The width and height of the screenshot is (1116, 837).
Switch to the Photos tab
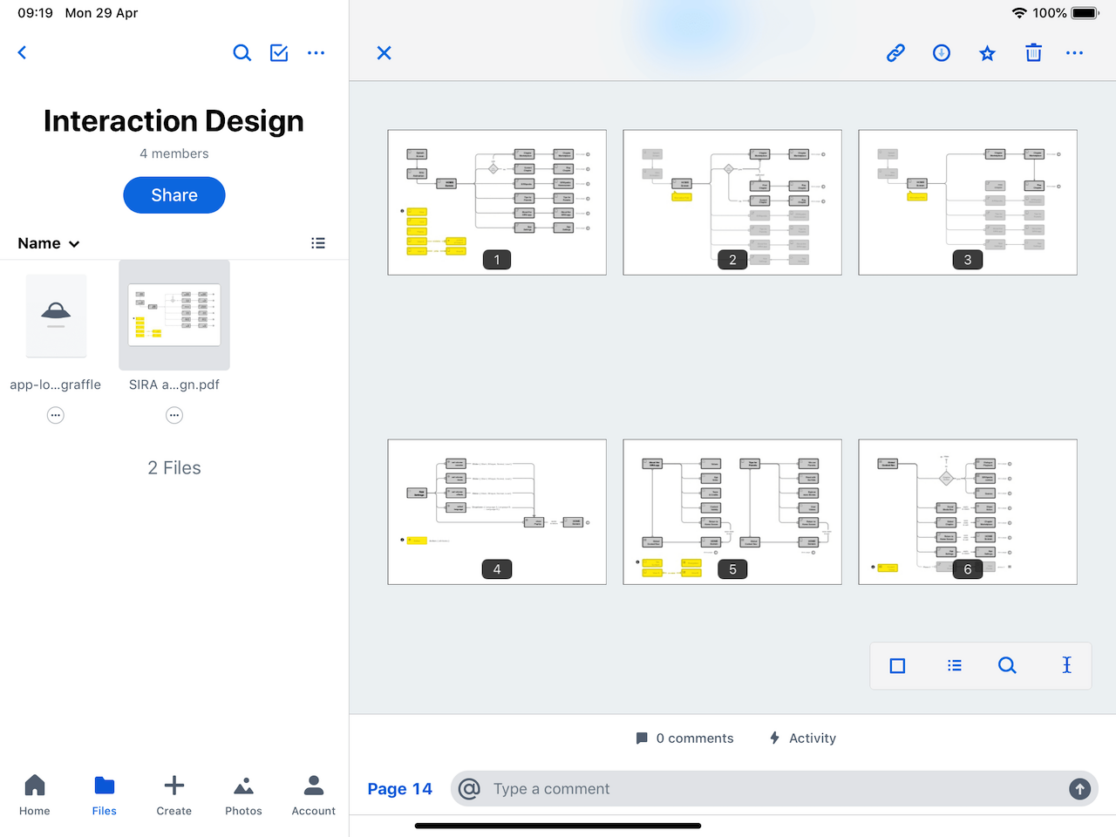[243, 795]
